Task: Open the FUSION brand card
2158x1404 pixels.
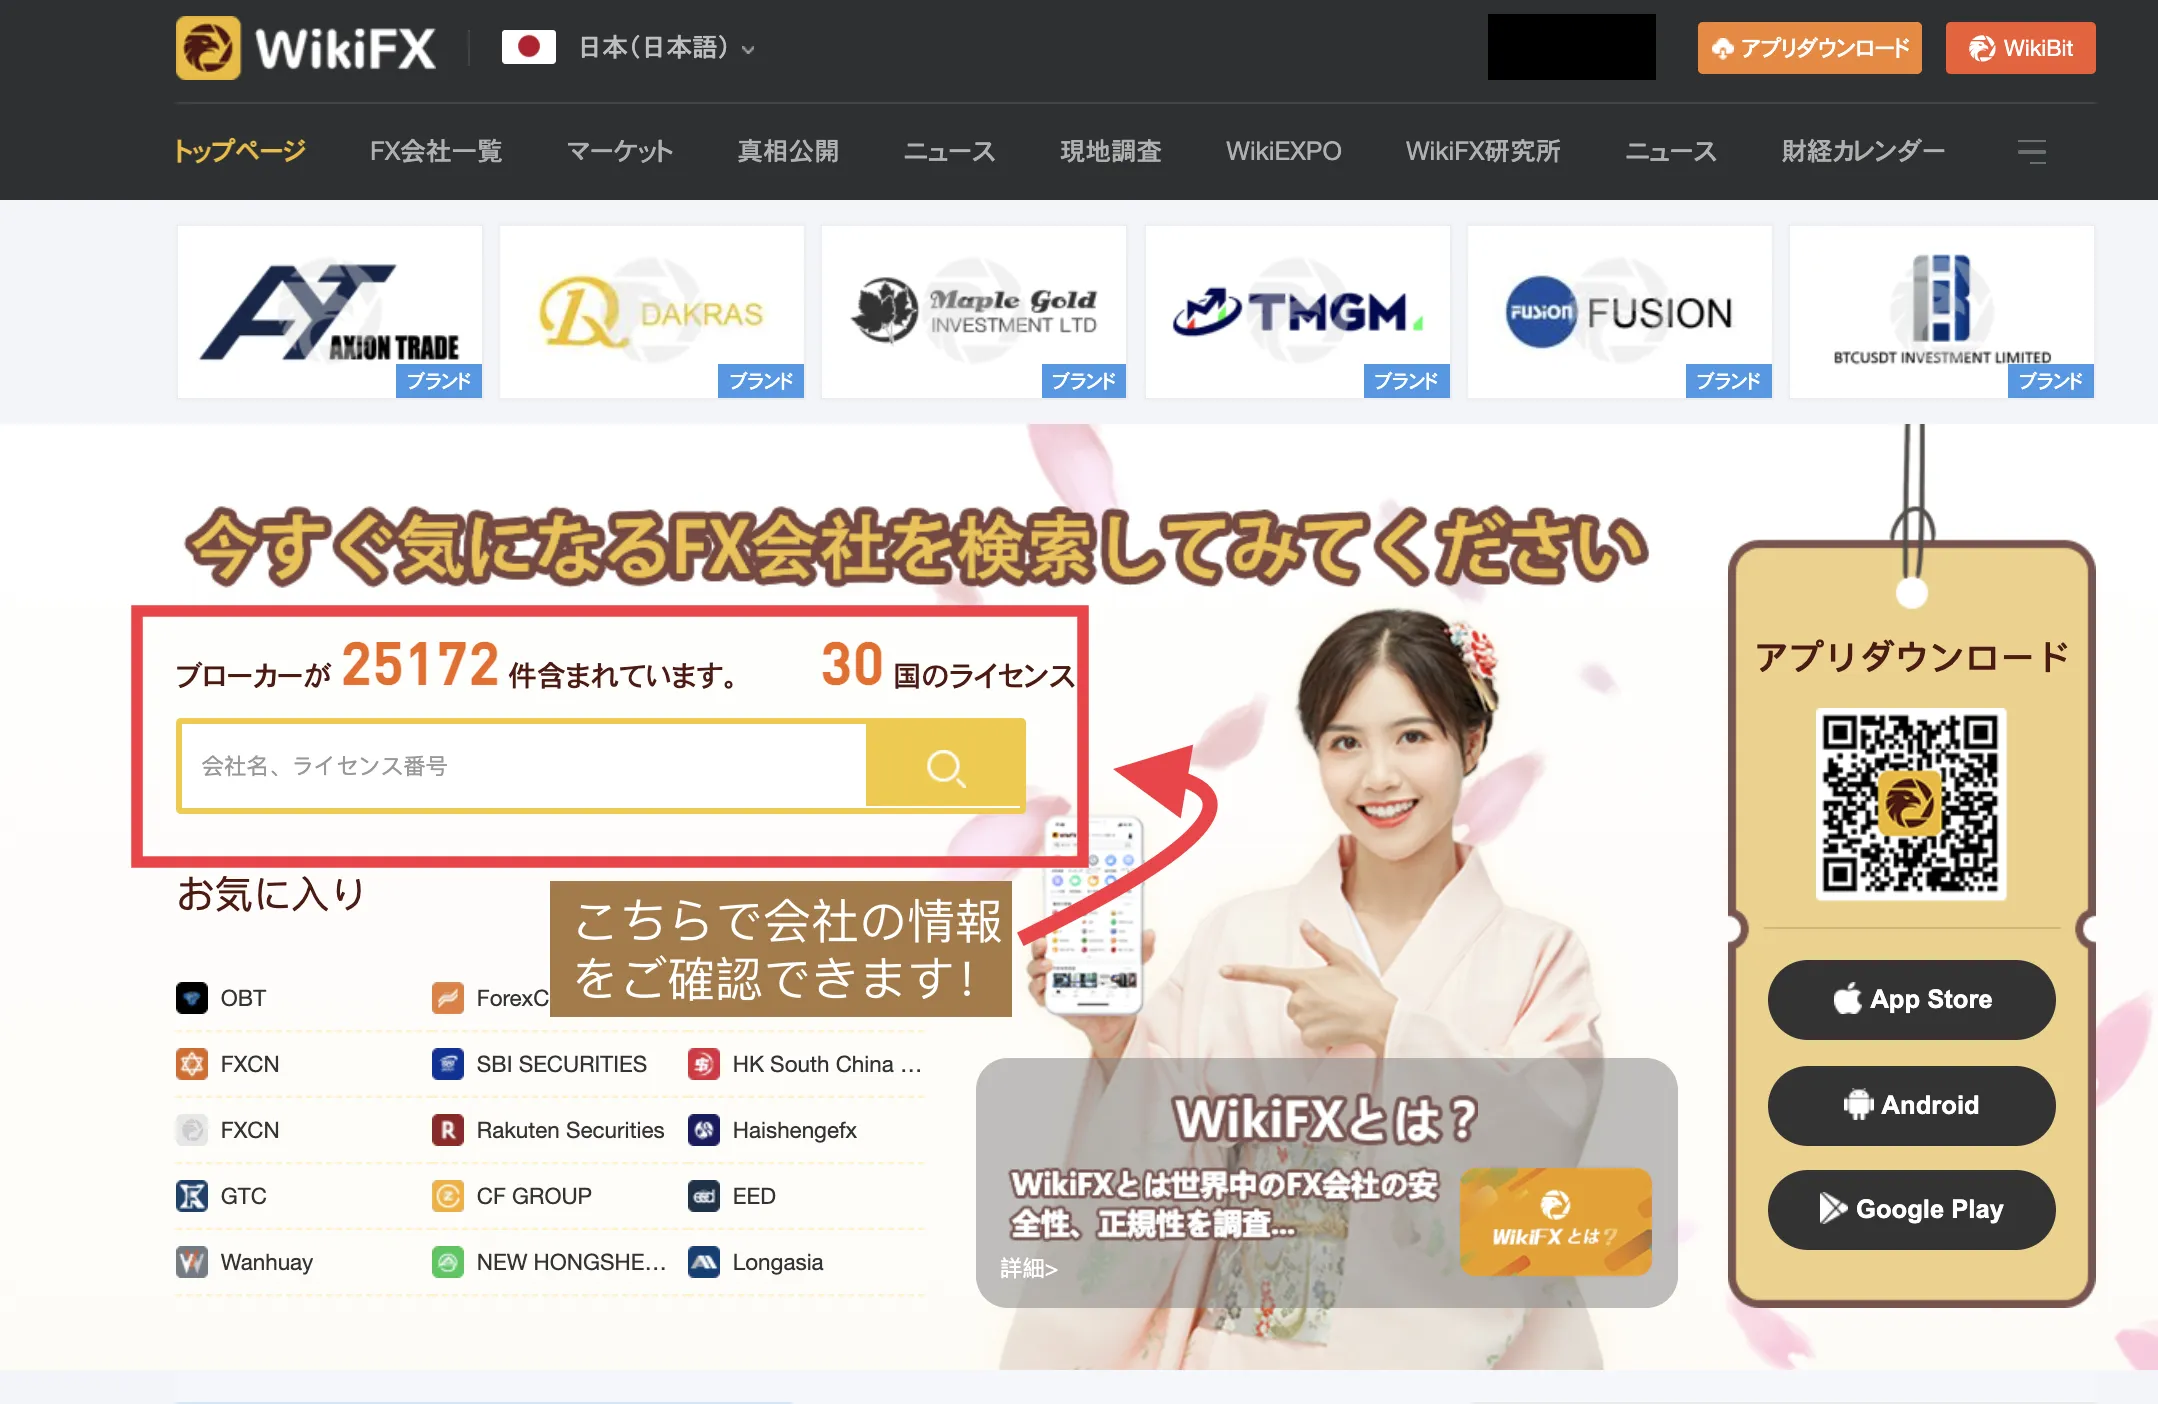Action: tap(1620, 312)
